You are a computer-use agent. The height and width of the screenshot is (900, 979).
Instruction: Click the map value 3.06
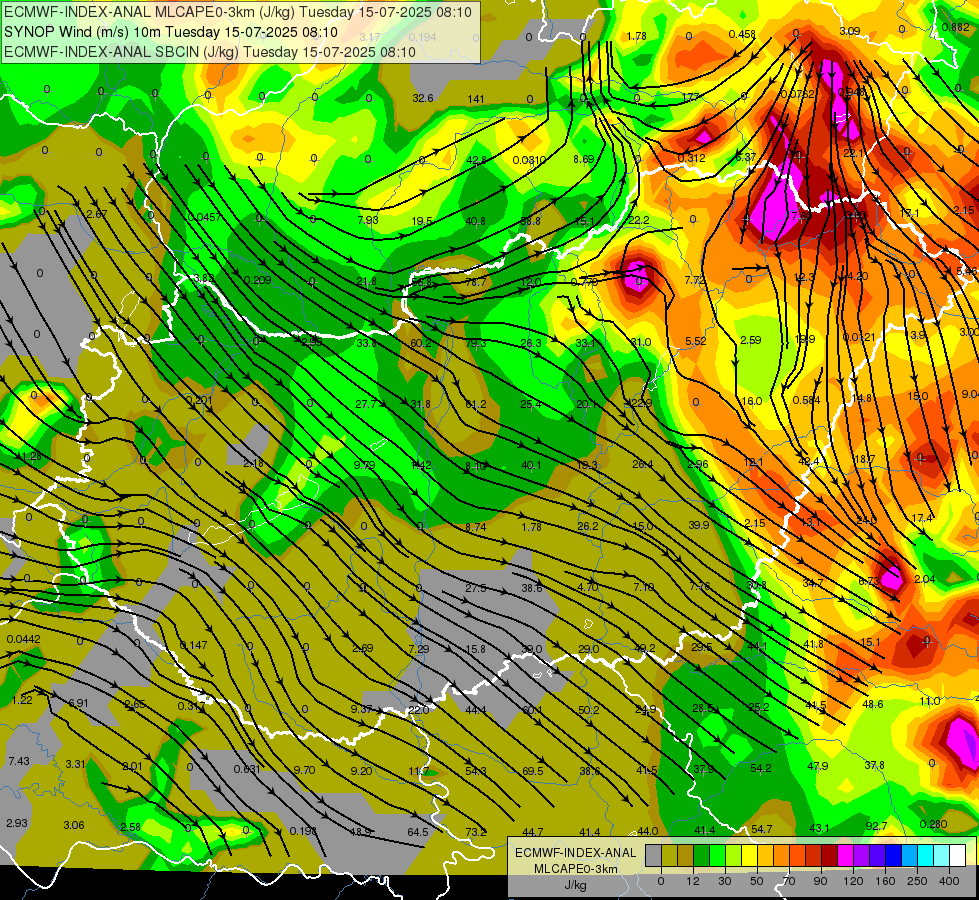[x=74, y=825]
